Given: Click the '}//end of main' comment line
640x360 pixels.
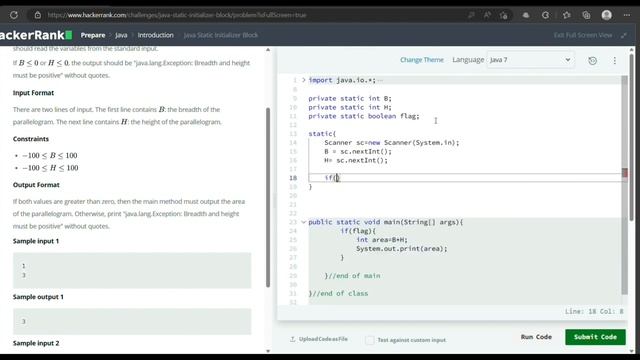Looking at the screenshot, I should [352, 276].
